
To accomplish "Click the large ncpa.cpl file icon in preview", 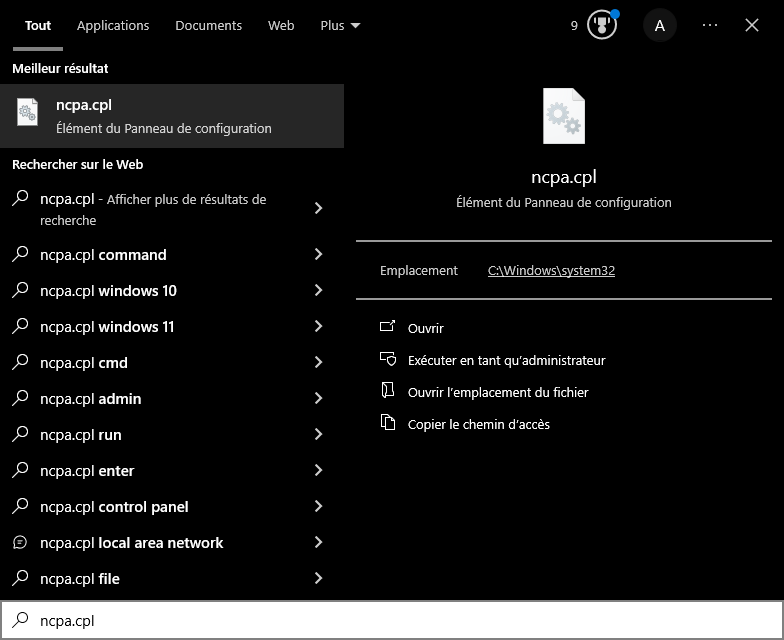I will 563,116.
